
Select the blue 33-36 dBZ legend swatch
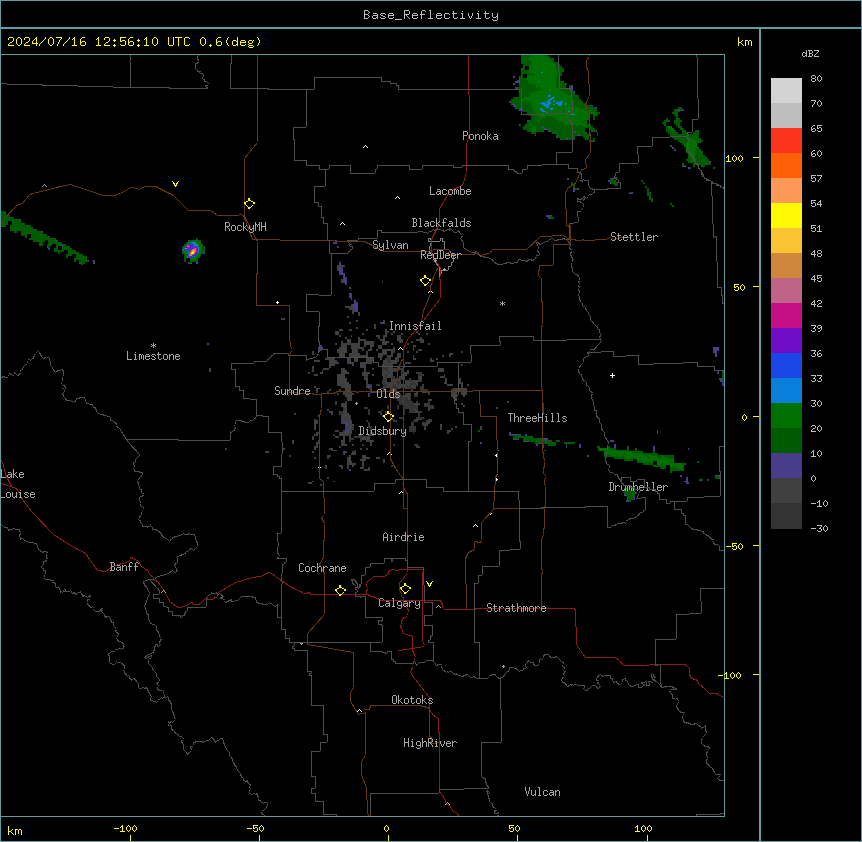point(786,365)
